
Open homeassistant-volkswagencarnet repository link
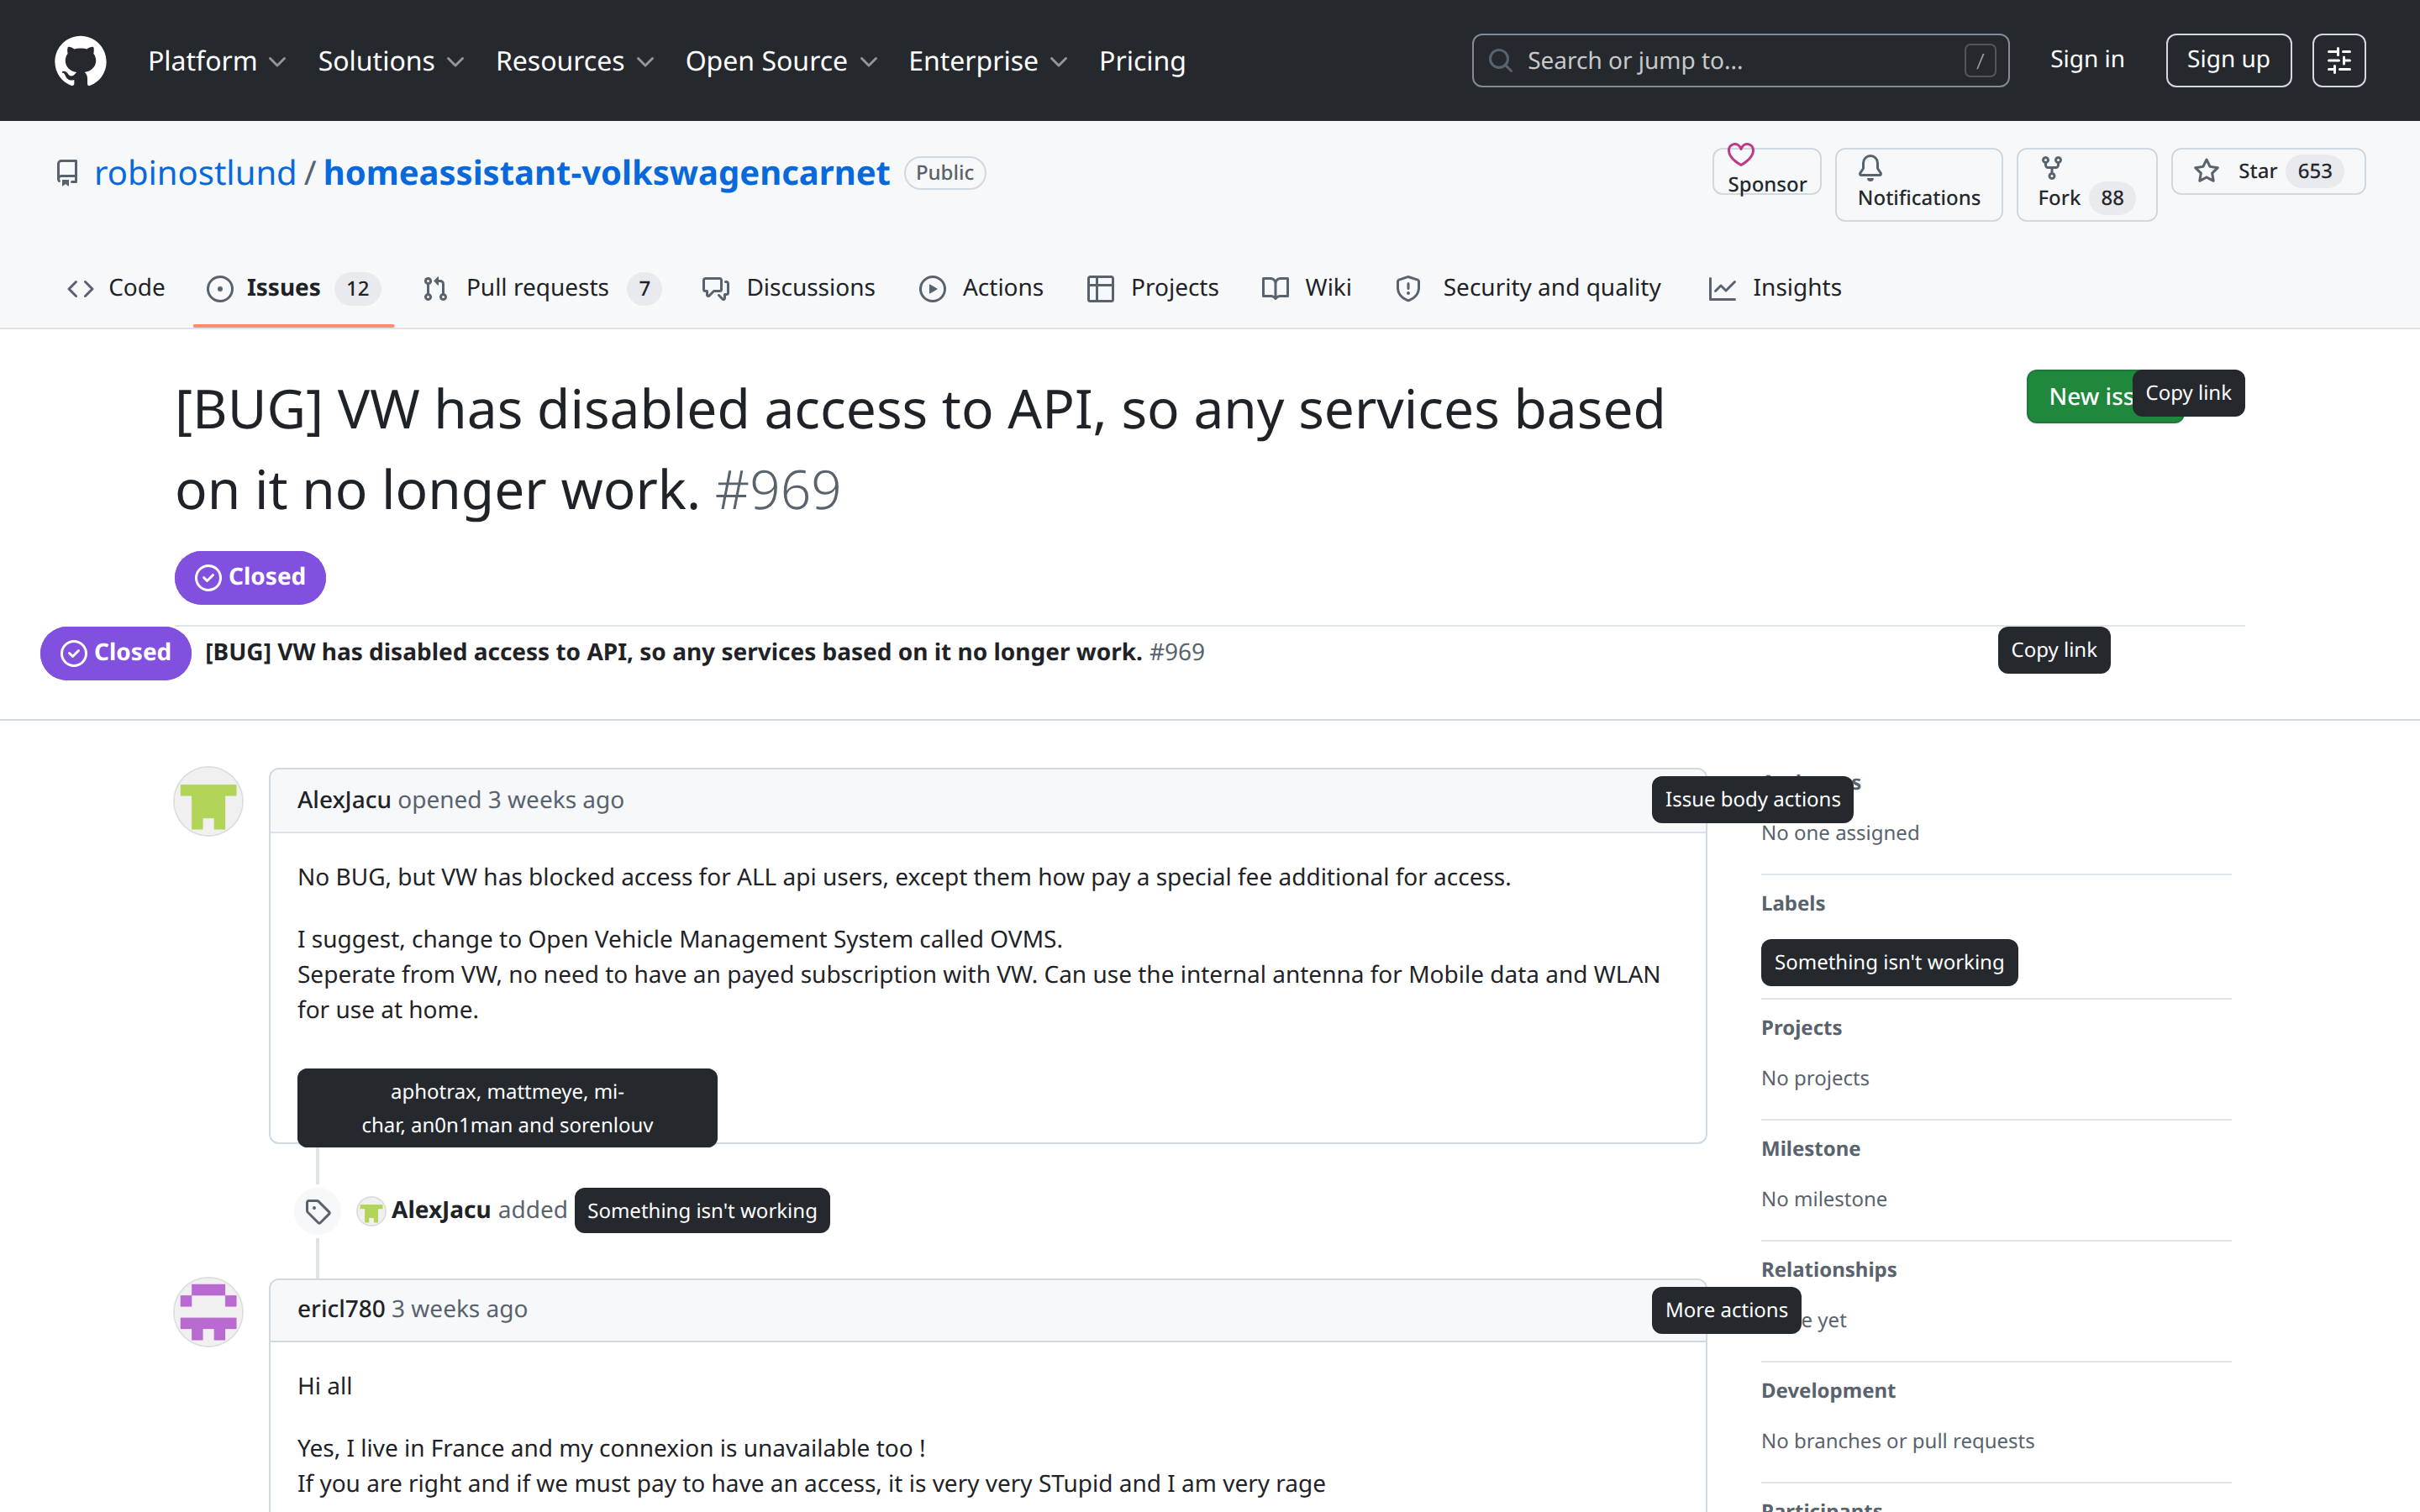coord(606,173)
